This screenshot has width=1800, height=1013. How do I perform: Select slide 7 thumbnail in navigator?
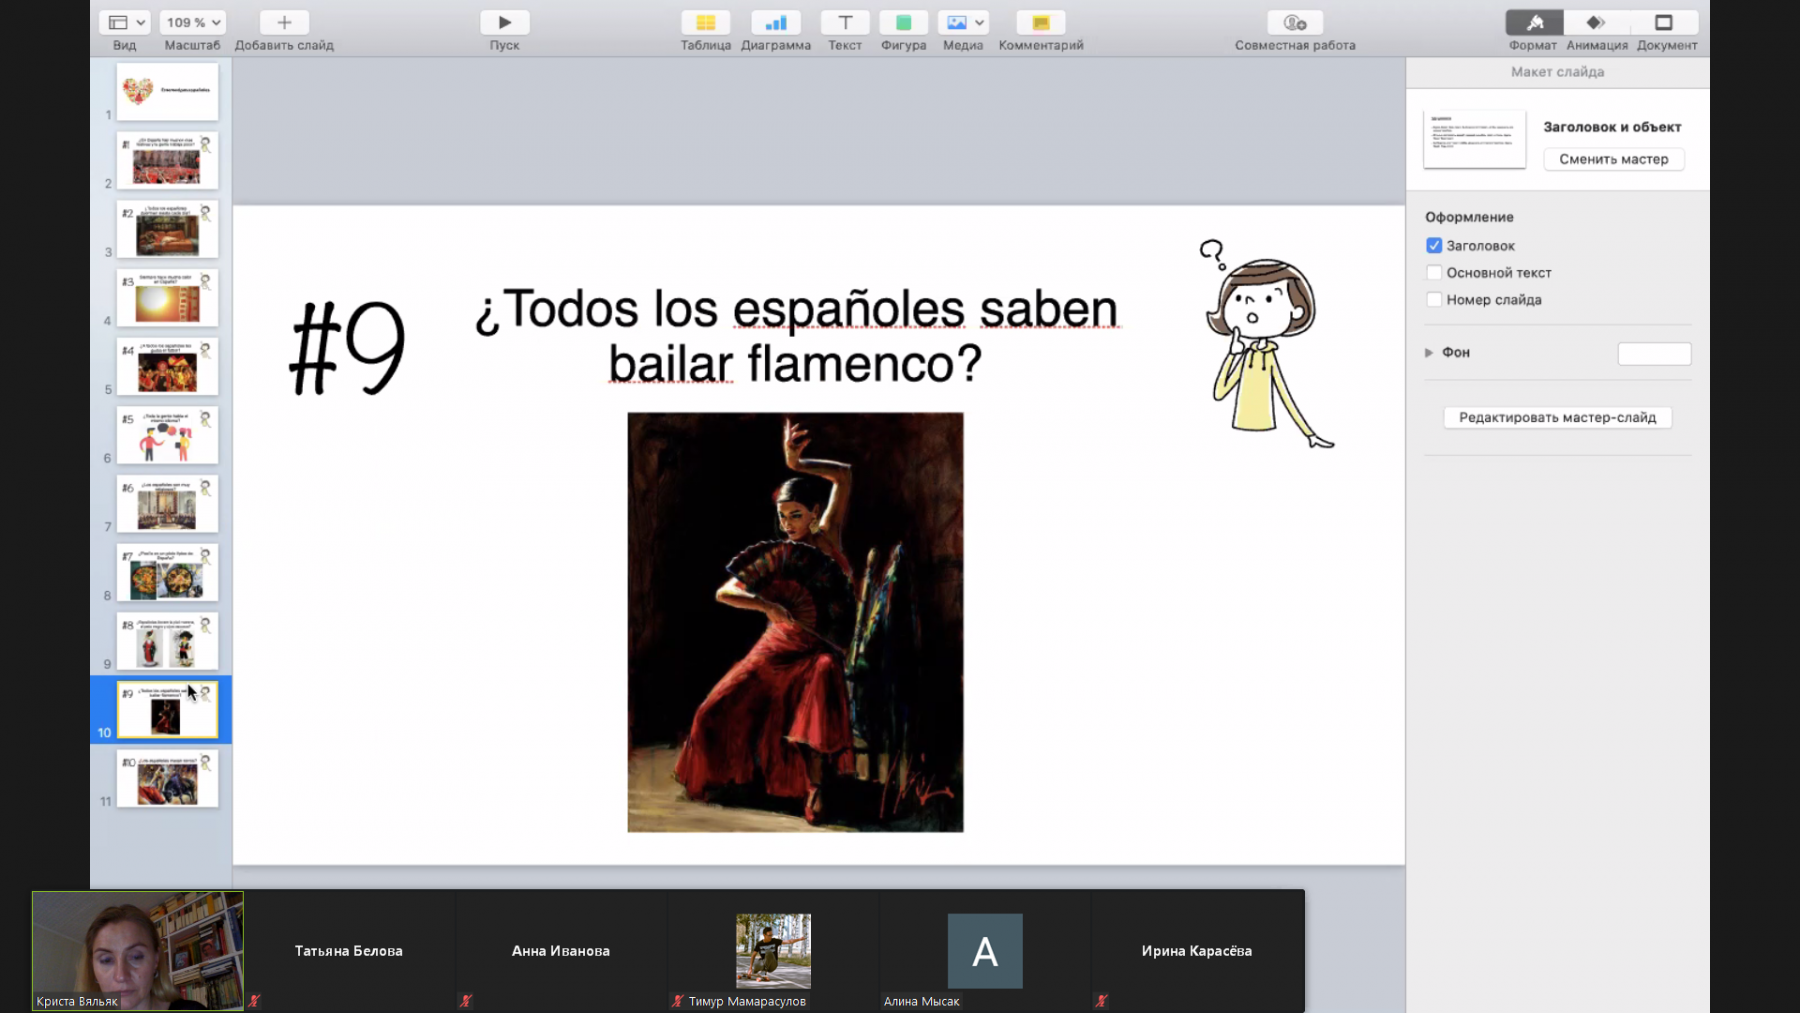[x=167, y=504]
